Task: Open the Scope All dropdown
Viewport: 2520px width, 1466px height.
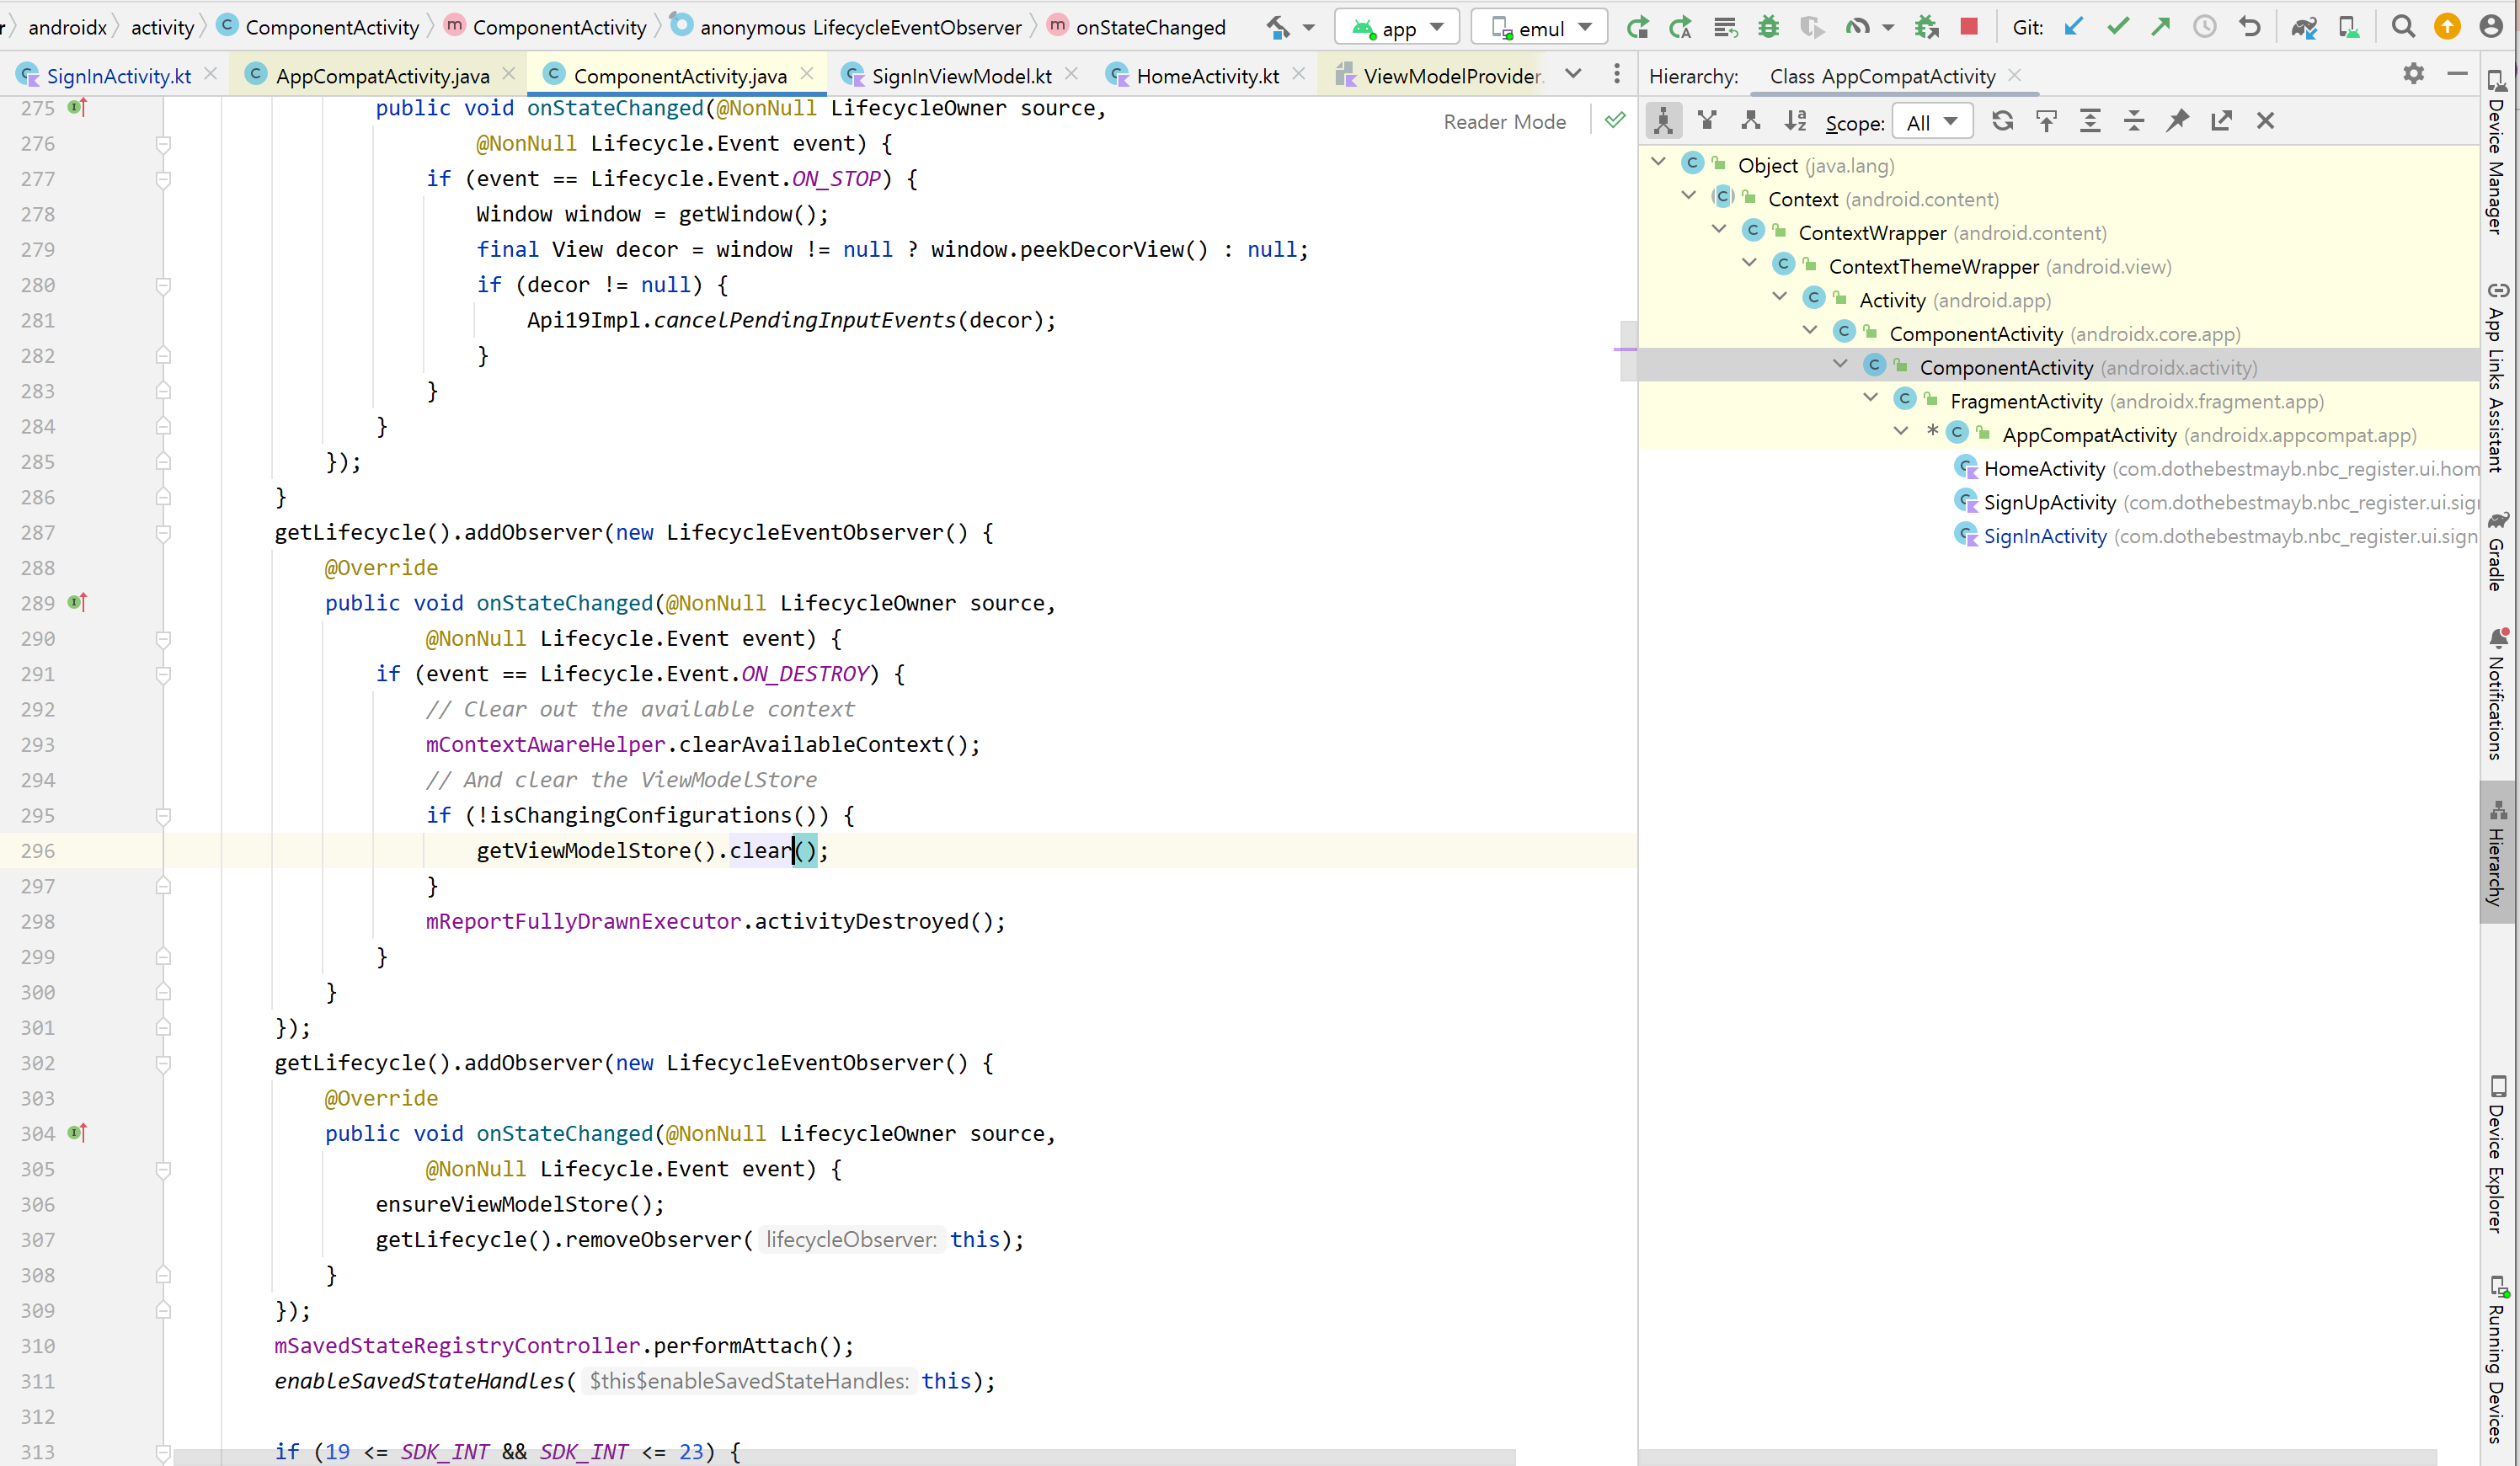Action: (1931, 122)
